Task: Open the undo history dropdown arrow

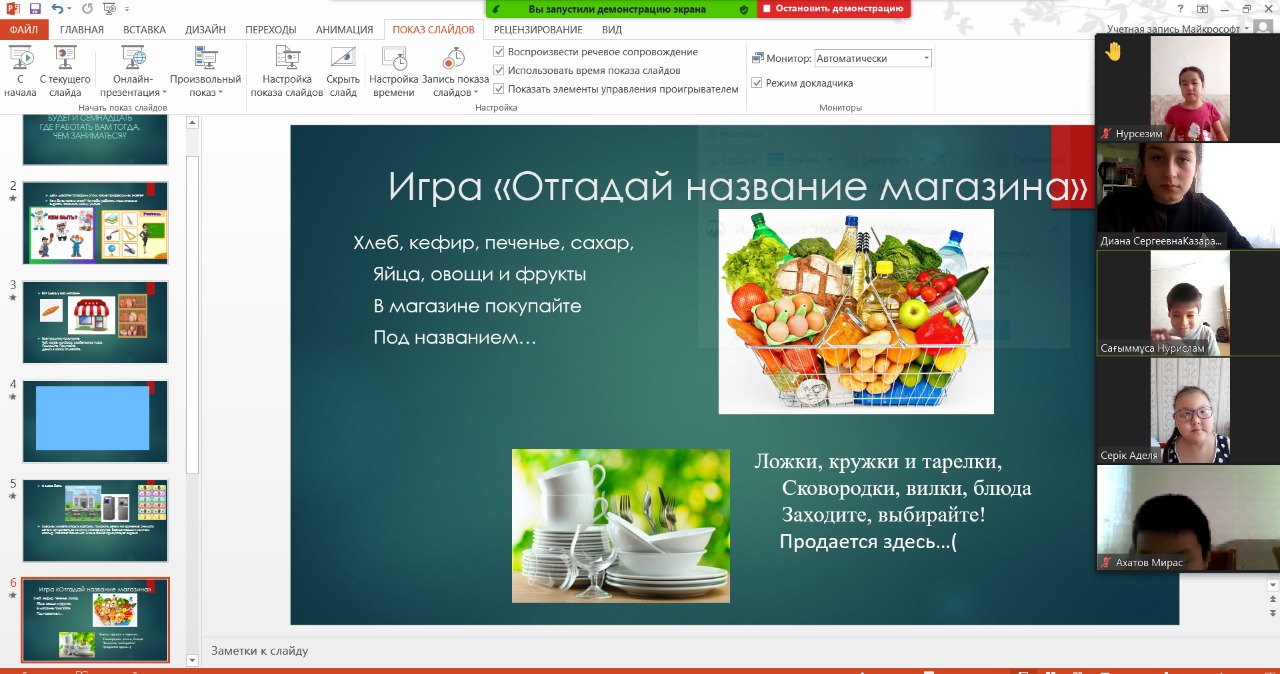Action: click(x=69, y=9)
